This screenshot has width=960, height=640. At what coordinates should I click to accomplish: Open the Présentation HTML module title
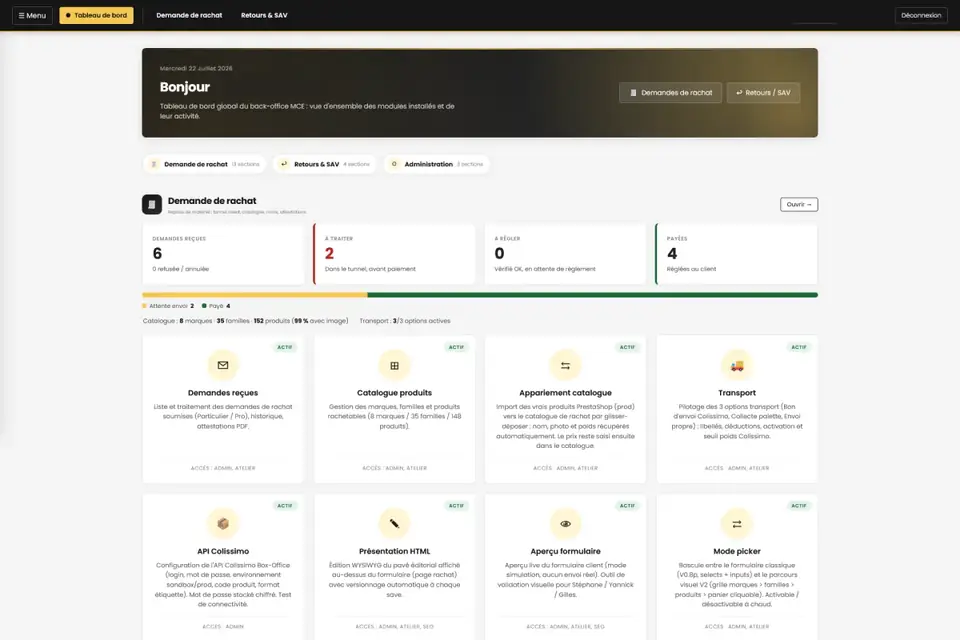click(394, 551)
